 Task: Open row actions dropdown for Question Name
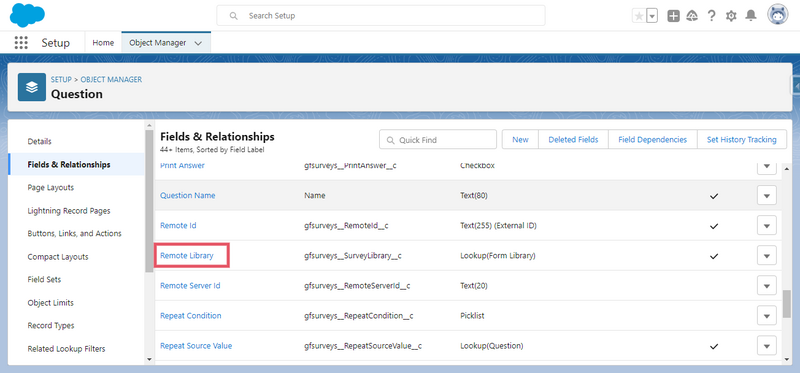766,195
